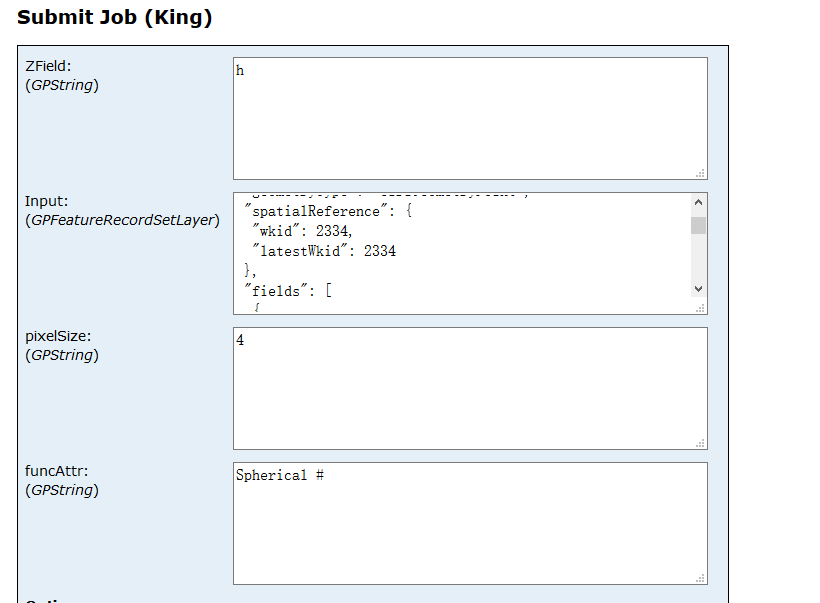The height and width of the screenshot is (603, 820).
Task: Click the ZField resize grip corner
Action: (701, 174)
